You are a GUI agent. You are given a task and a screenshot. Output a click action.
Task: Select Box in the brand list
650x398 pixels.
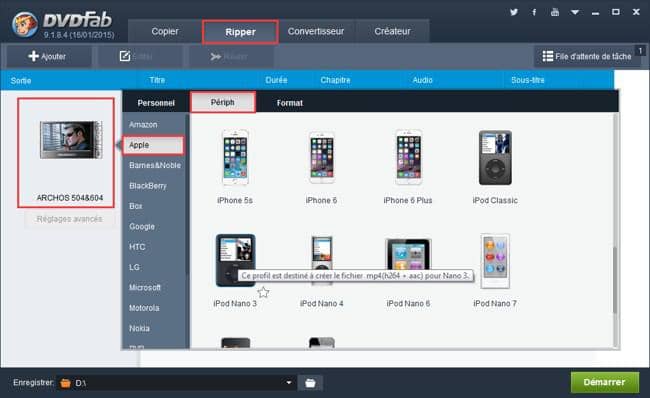[x=136, y=206]
